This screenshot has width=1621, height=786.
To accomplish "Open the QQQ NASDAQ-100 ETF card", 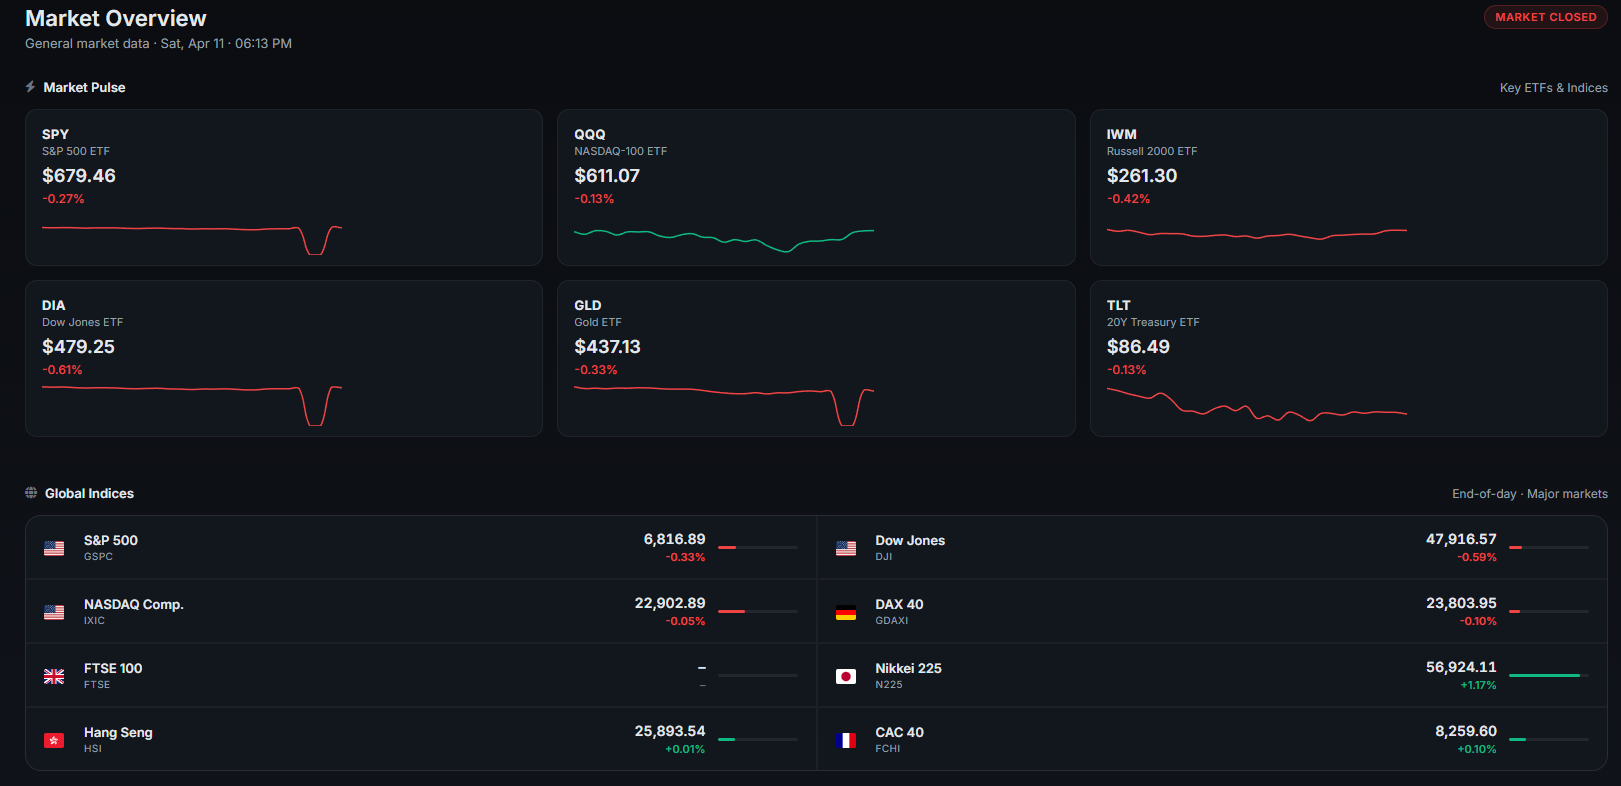I will [815, 187].
